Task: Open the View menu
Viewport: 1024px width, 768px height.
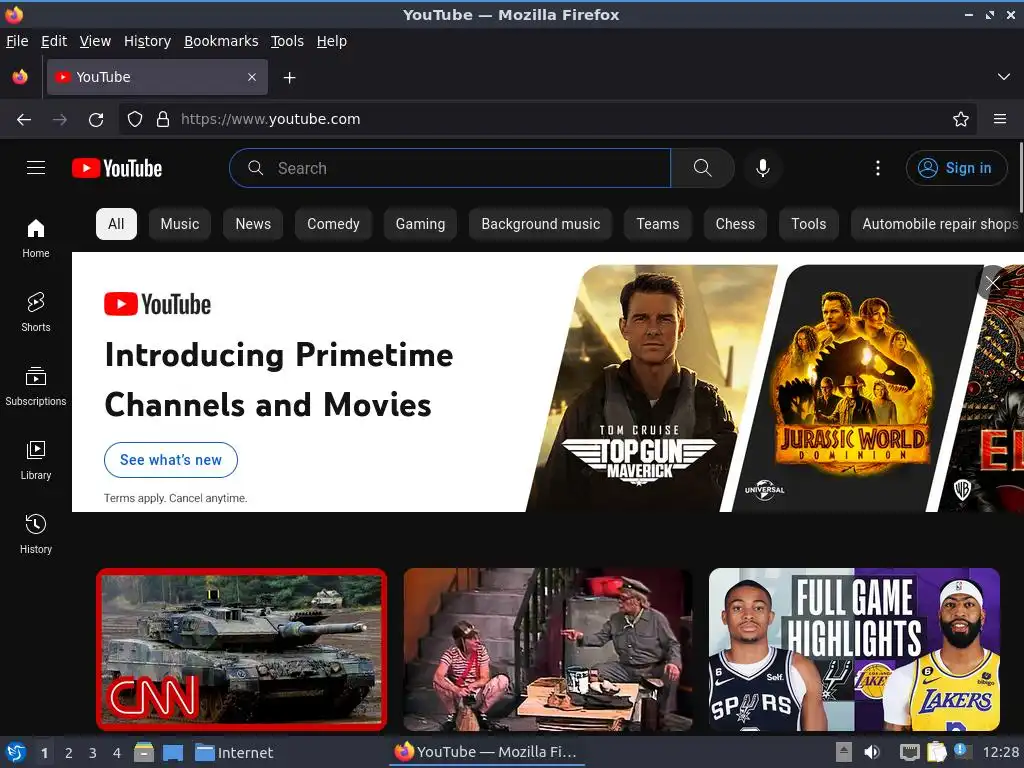Action: 95,41
